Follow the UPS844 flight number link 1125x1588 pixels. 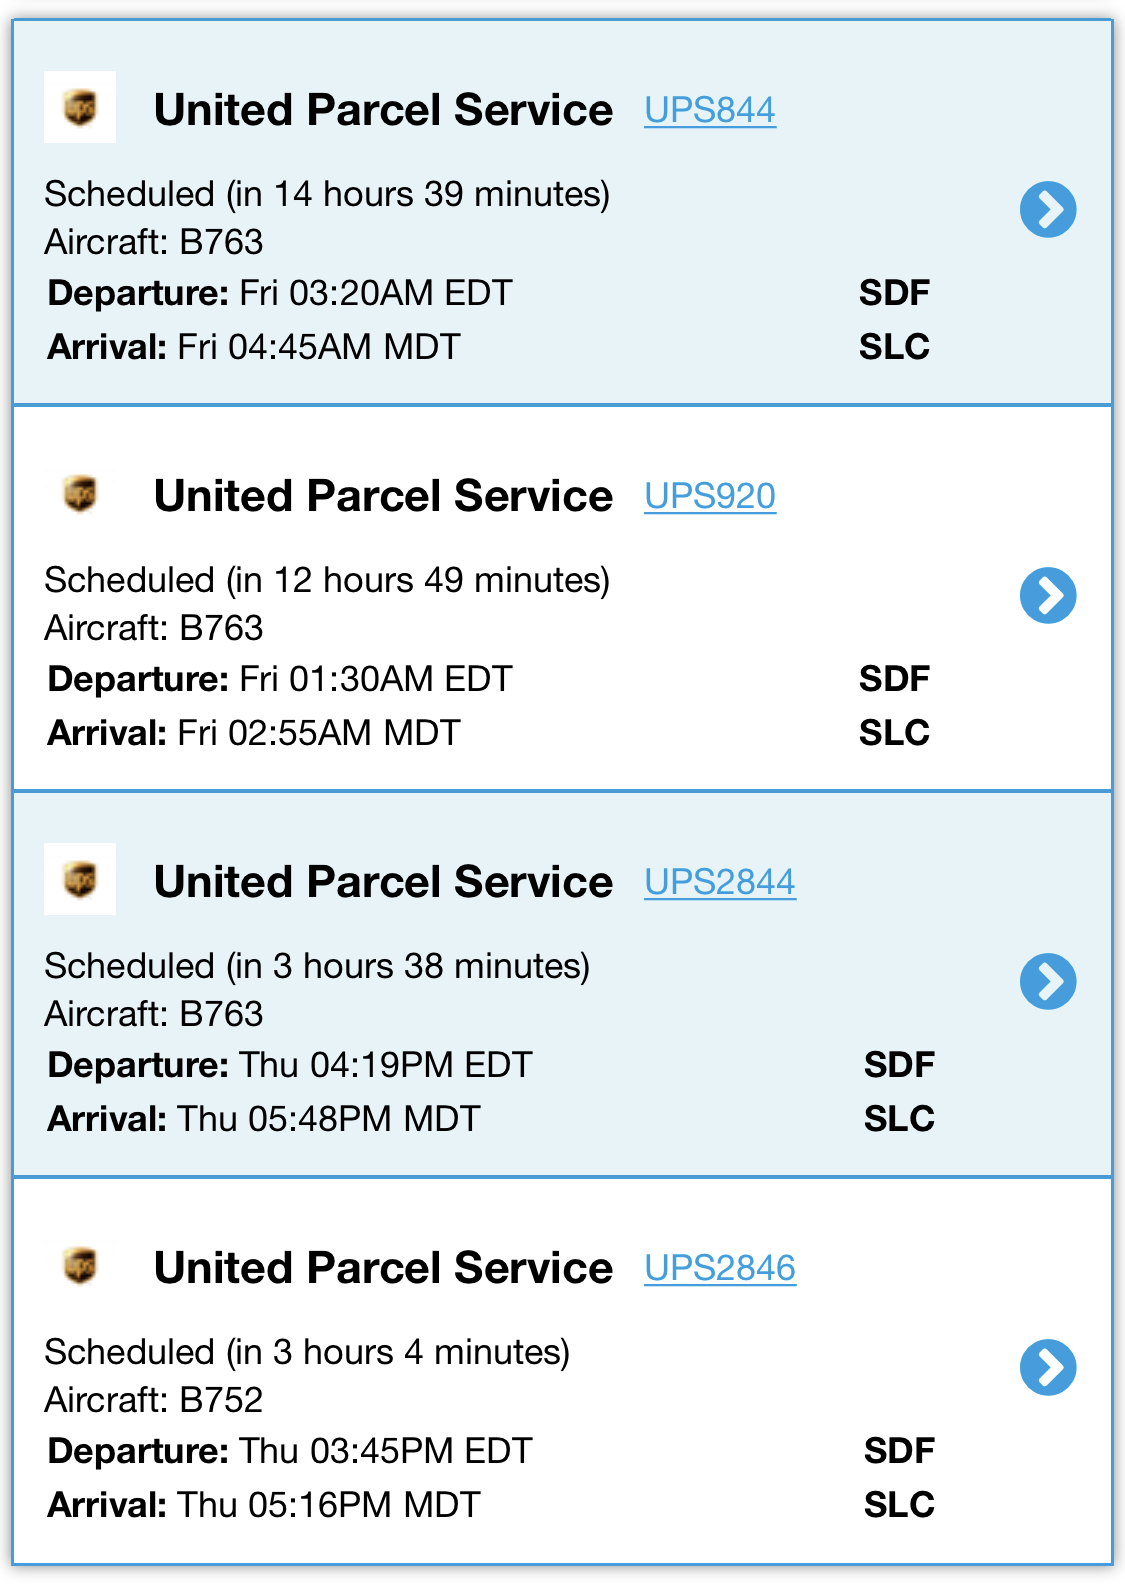(710, 110)
